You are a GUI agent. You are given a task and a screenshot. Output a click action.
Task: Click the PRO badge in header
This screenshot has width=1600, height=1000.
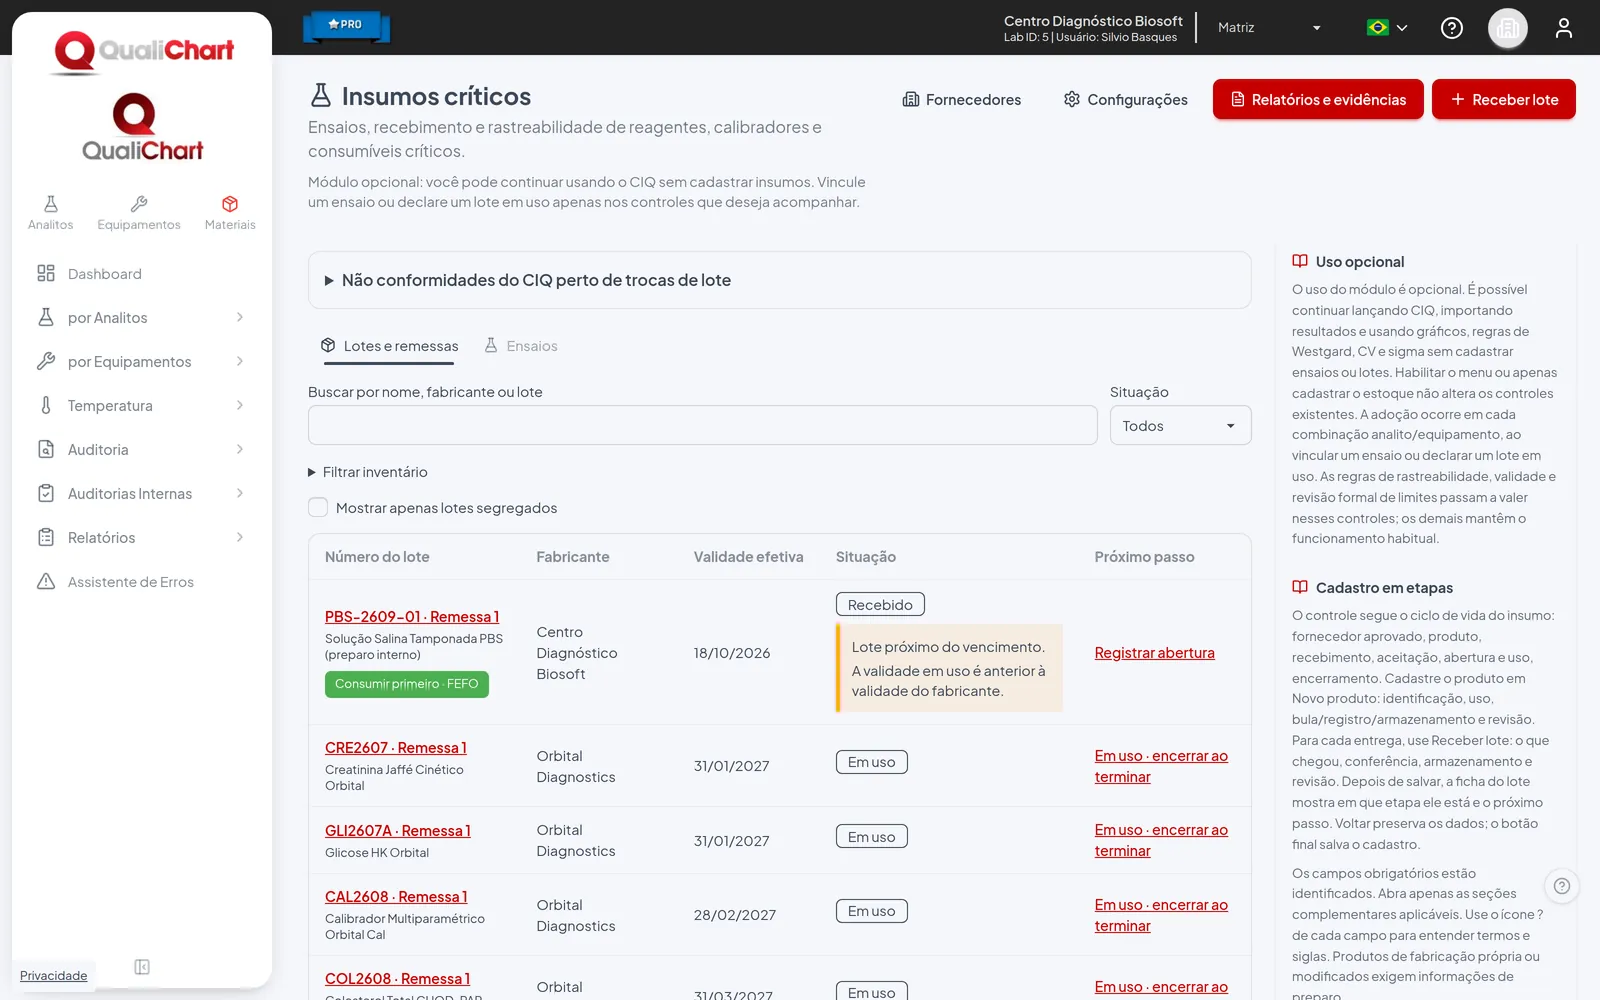coord(346,25)
